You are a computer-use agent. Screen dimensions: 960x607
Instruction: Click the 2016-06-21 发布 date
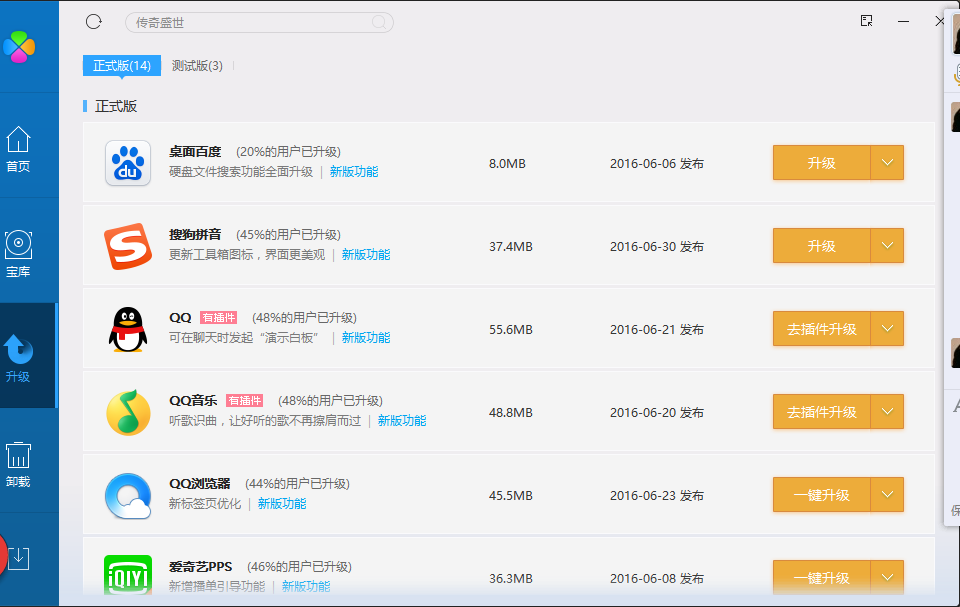[x=657, y=330]
